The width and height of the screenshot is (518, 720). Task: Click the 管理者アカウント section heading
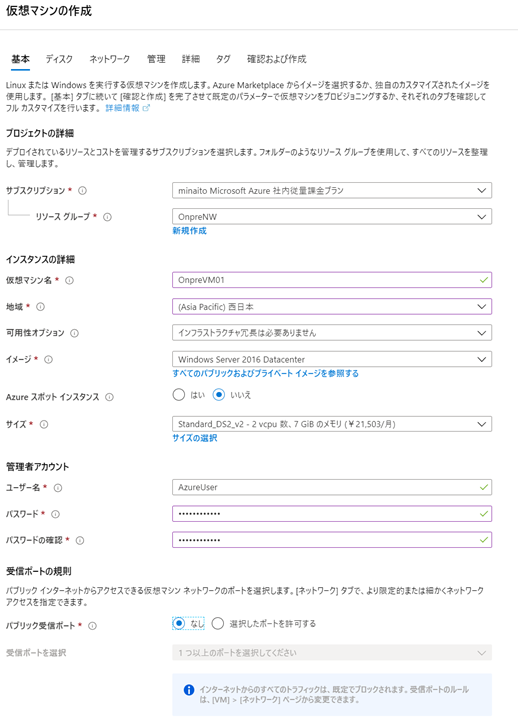37,467
